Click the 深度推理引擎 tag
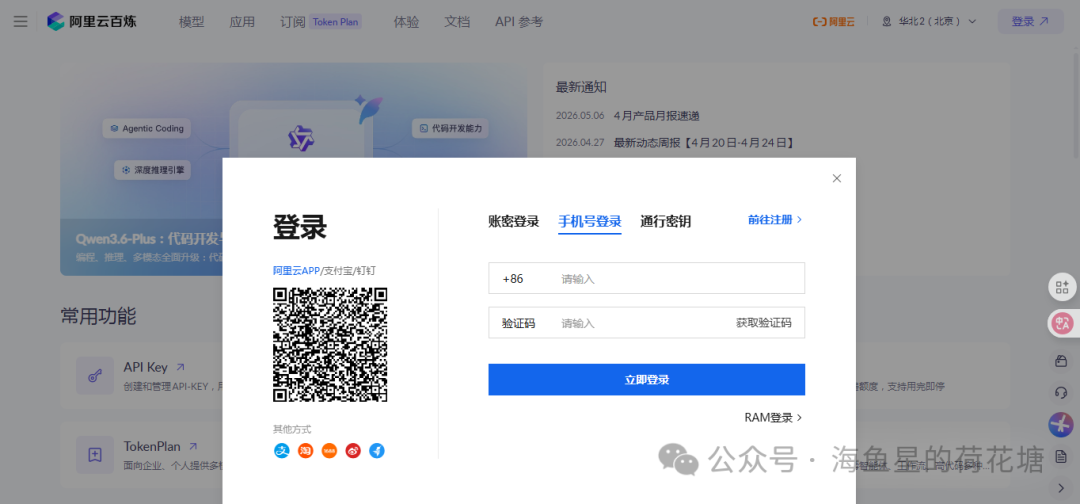 pyautogui.click(x=152, y=169)
